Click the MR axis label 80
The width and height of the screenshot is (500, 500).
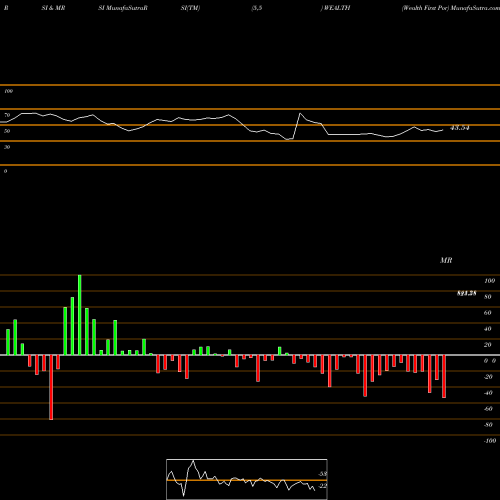point(488,297)
